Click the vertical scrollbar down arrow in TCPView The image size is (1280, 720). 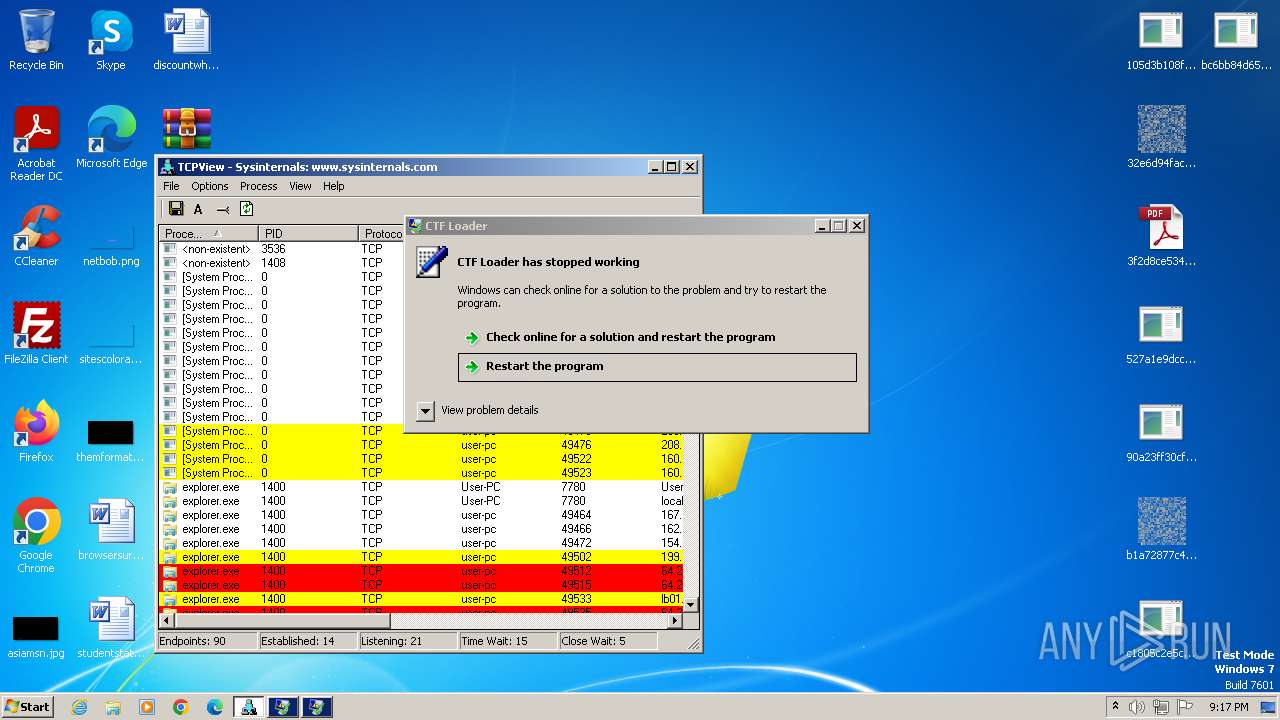coord(690,605)
